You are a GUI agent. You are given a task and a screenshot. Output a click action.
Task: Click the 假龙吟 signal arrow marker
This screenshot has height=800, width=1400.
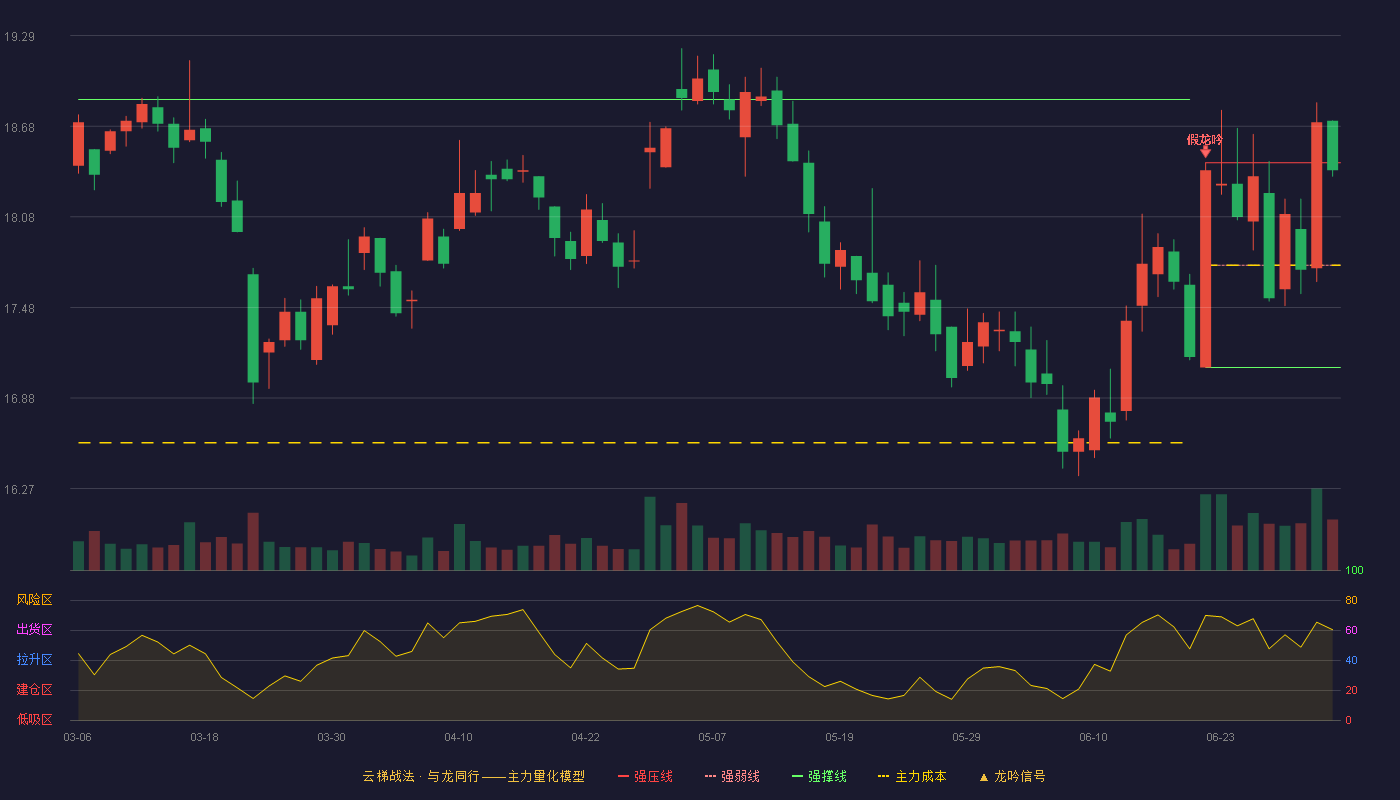(1205, 151)
